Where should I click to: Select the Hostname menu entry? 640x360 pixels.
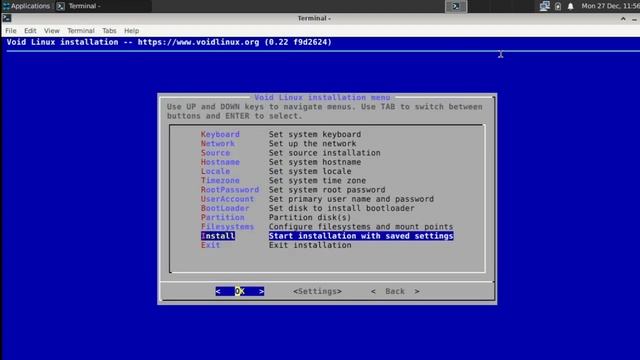(x=220, y=162)
